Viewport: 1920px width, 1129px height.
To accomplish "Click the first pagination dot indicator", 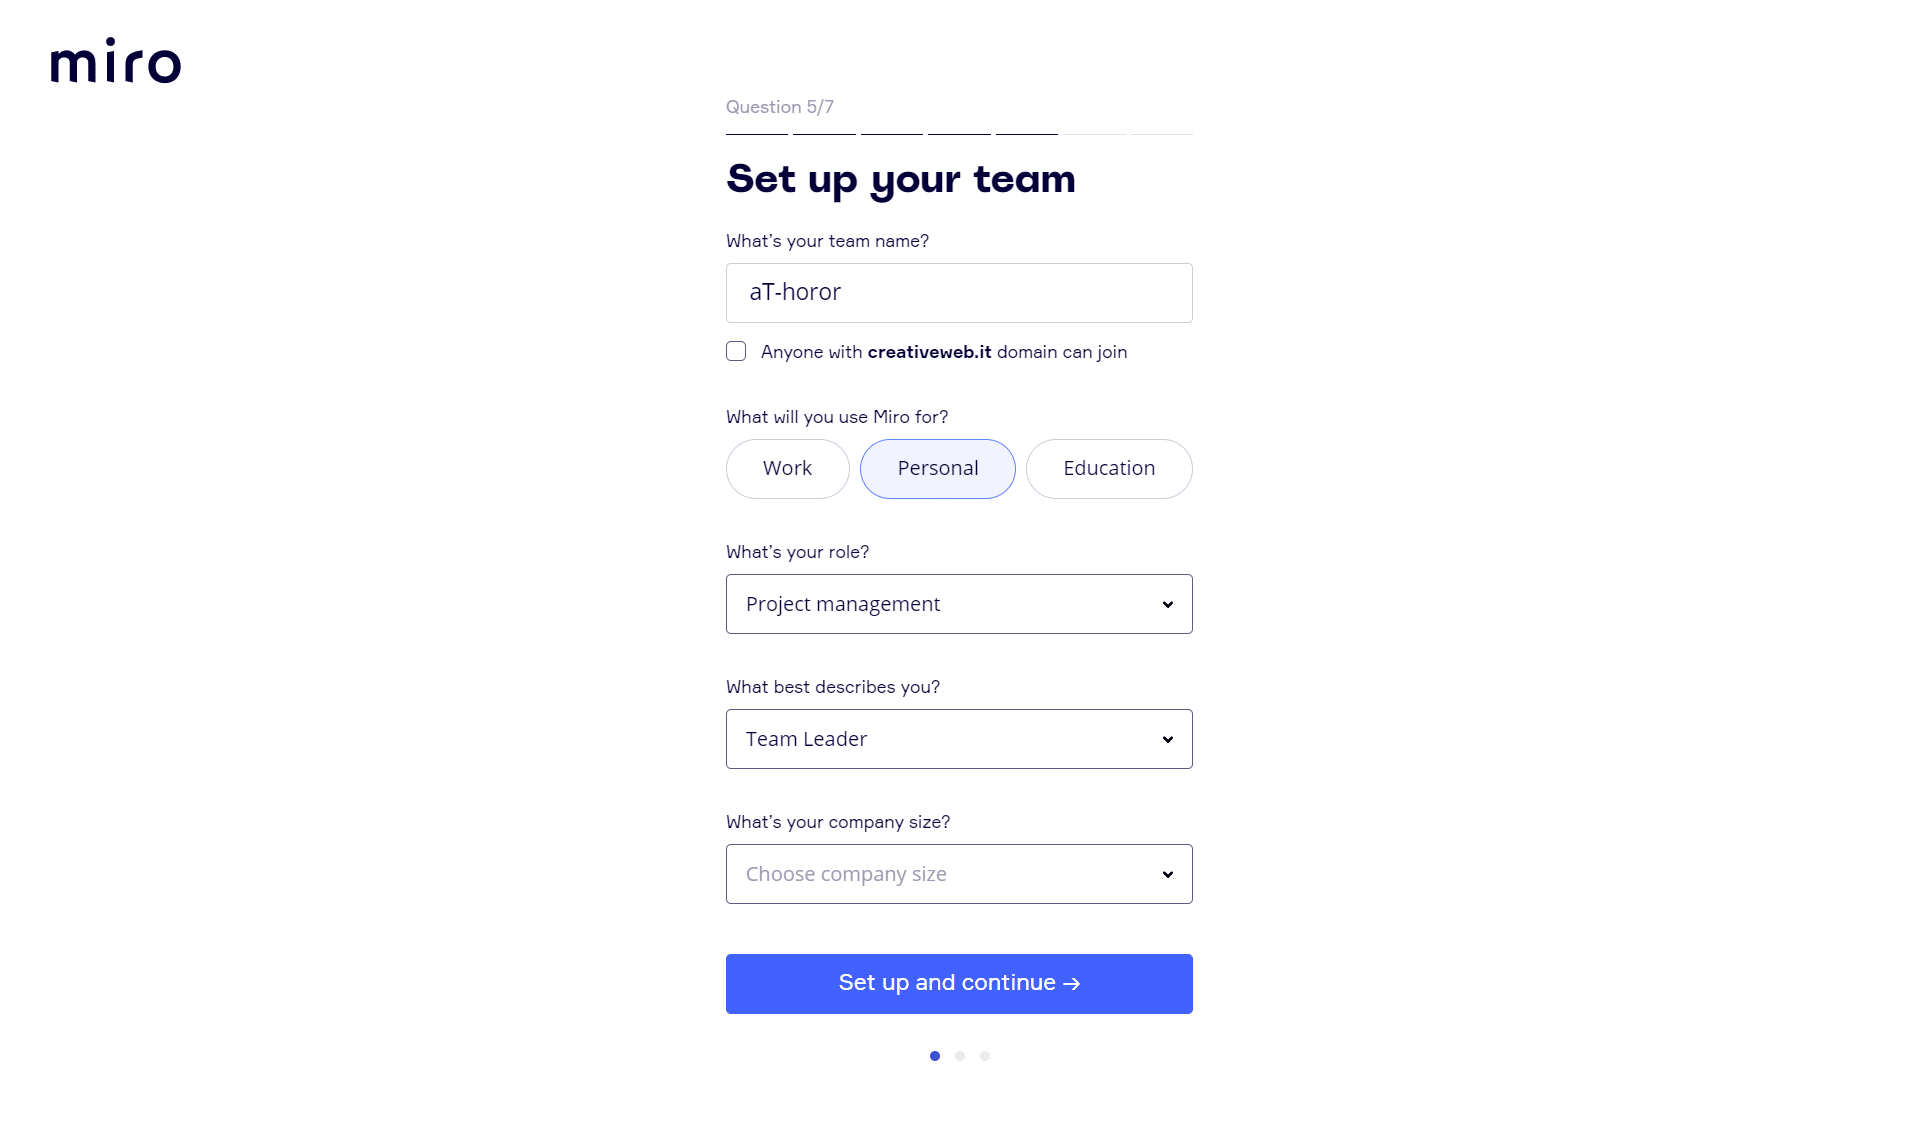I will [x=935, y=1055].
